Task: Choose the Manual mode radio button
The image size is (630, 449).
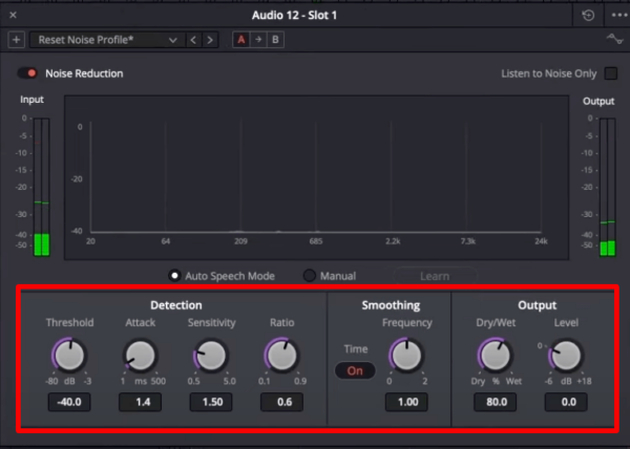Action: pyautogui.click(x=309, y=276)
